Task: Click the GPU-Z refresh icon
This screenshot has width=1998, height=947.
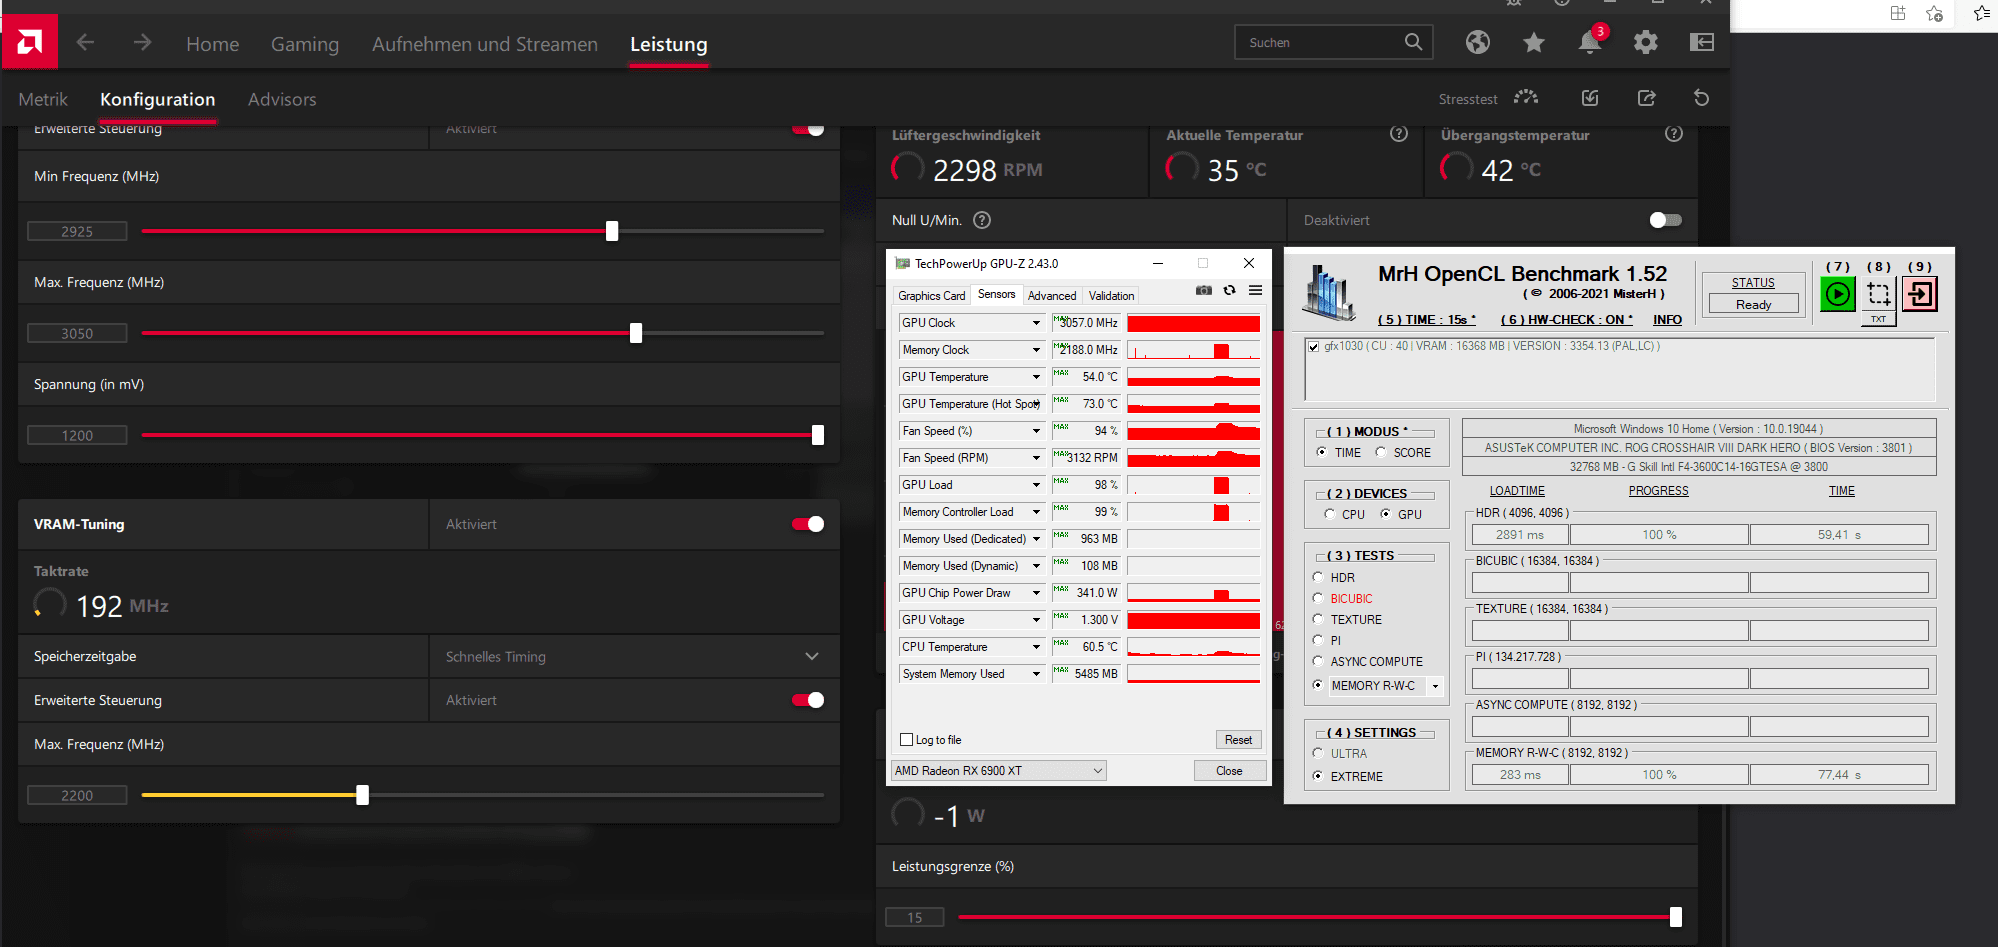Action: click(1229, 290)
